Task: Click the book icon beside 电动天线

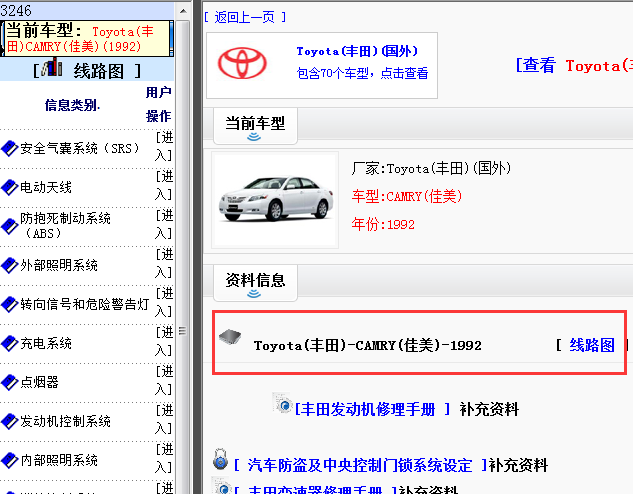Action: [x=9, y=187]
